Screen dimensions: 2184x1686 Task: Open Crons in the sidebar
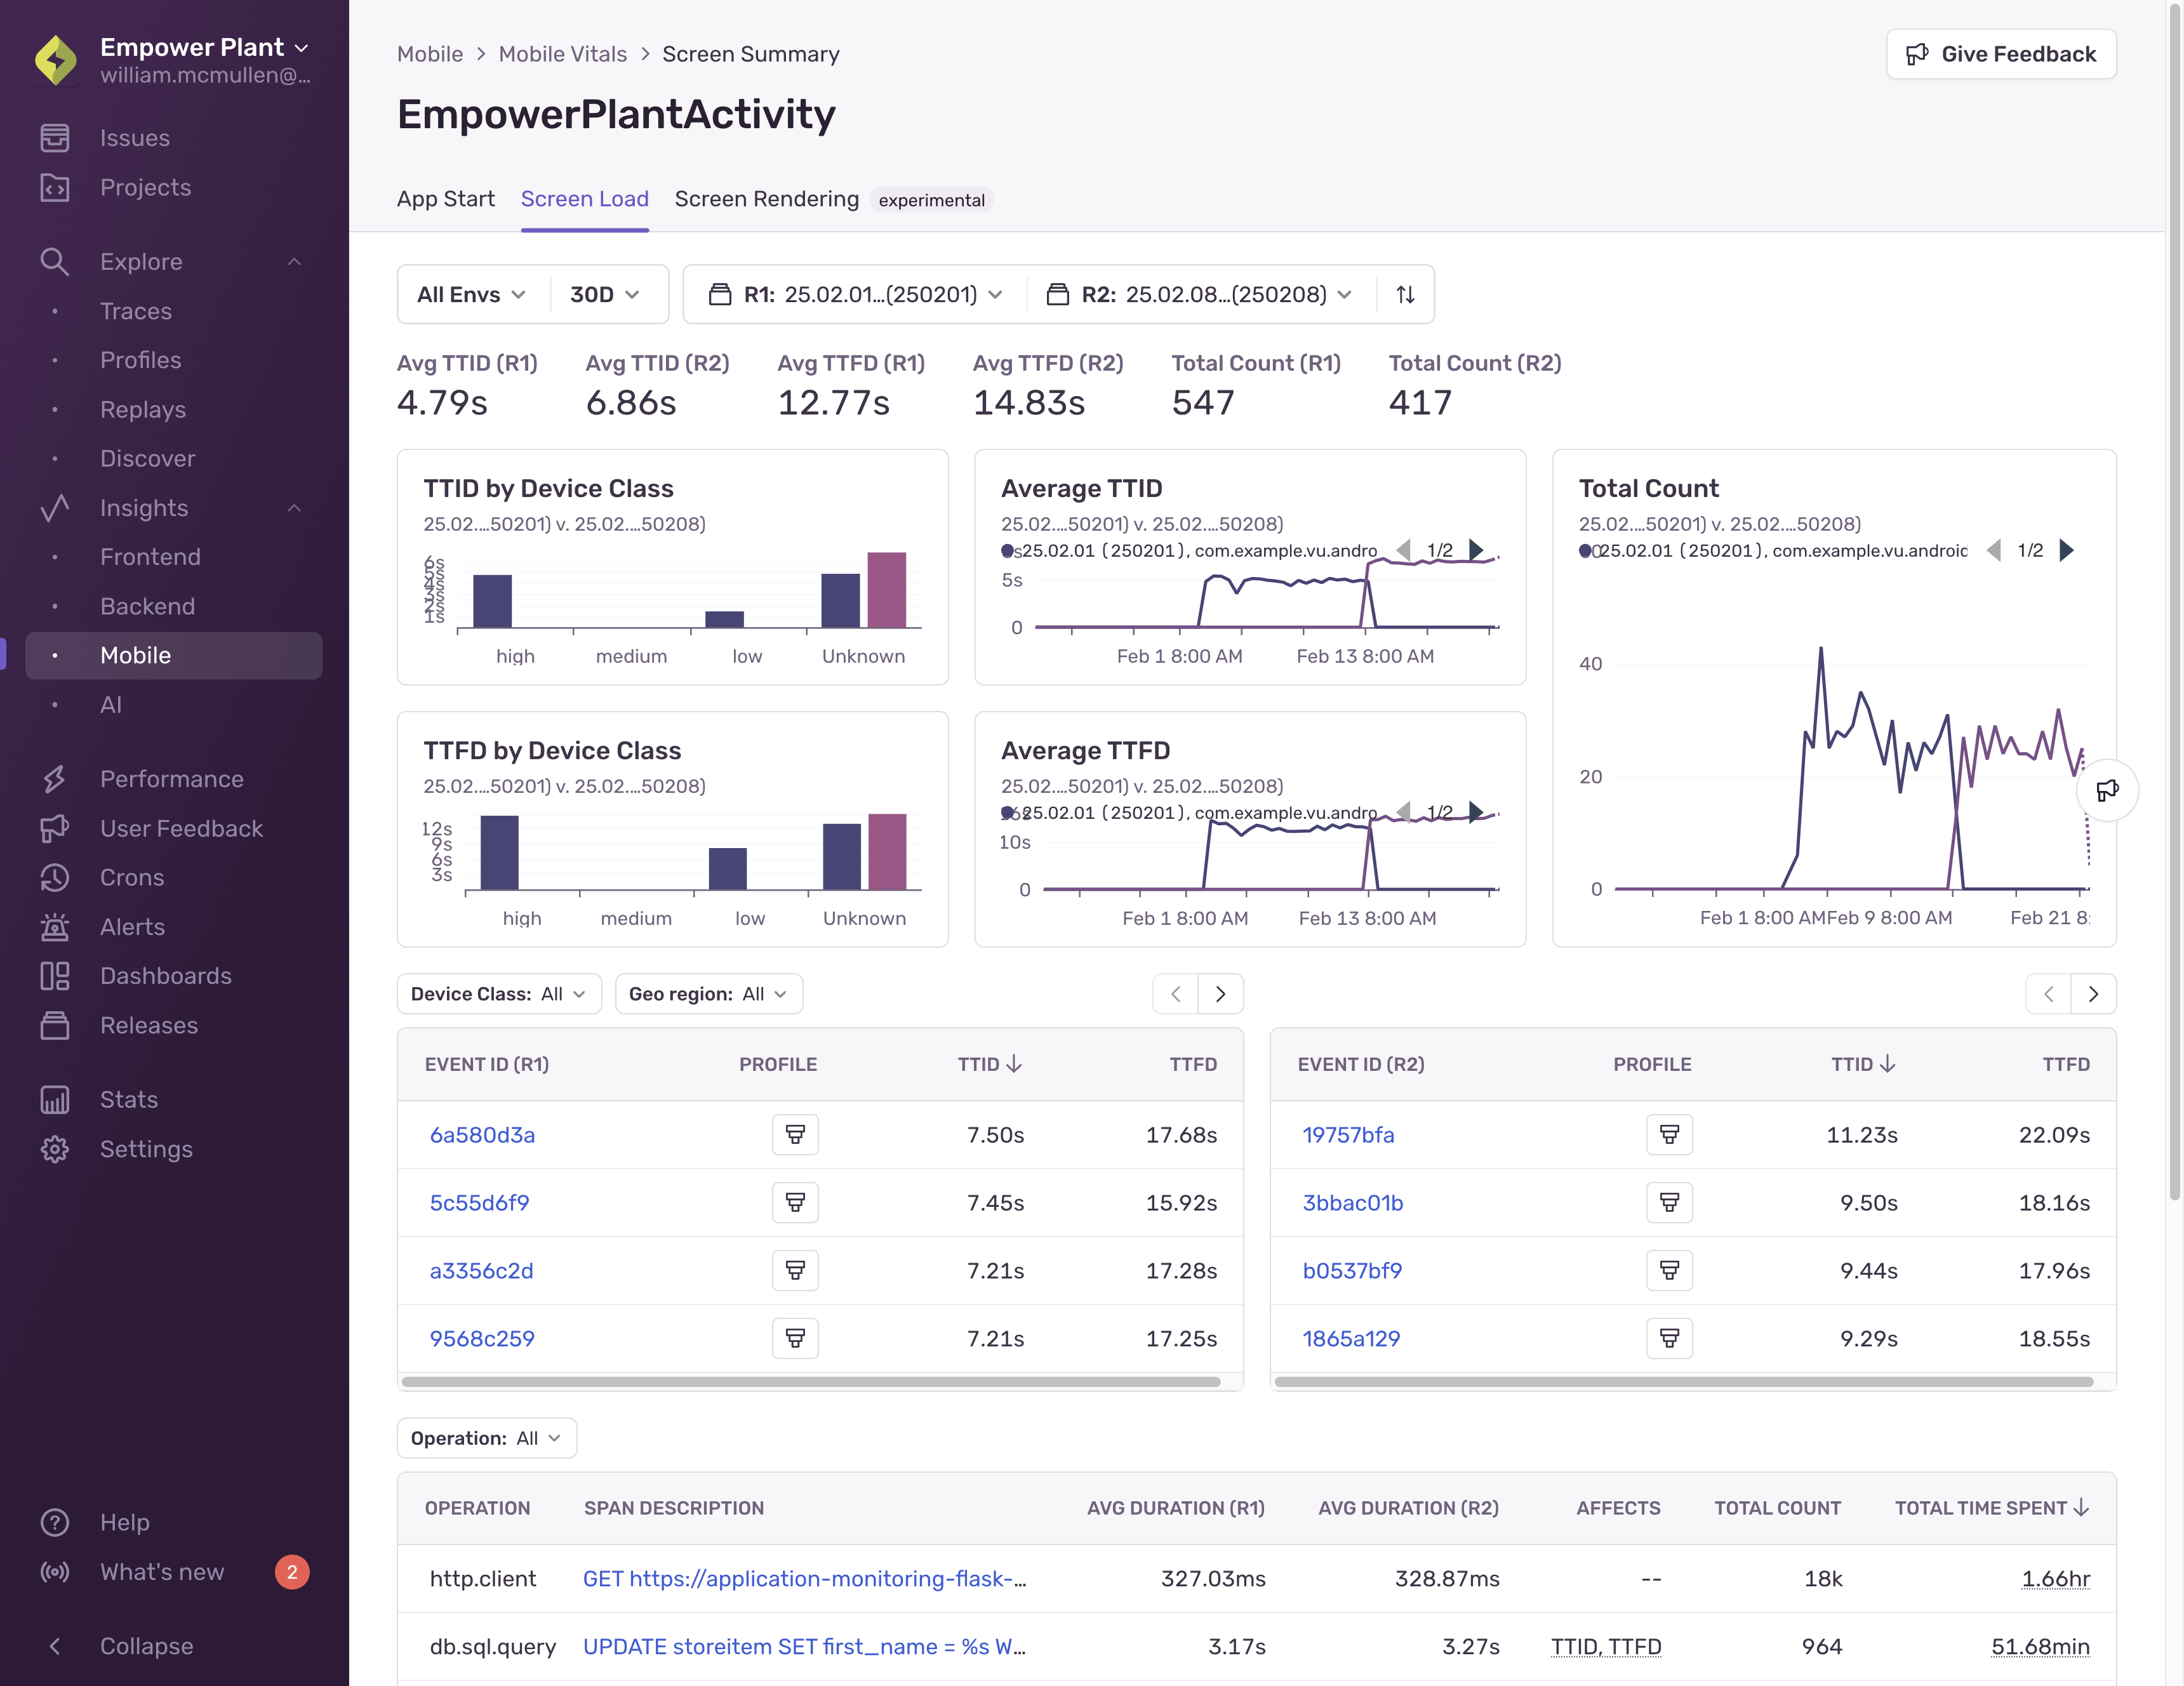[131, 877]
